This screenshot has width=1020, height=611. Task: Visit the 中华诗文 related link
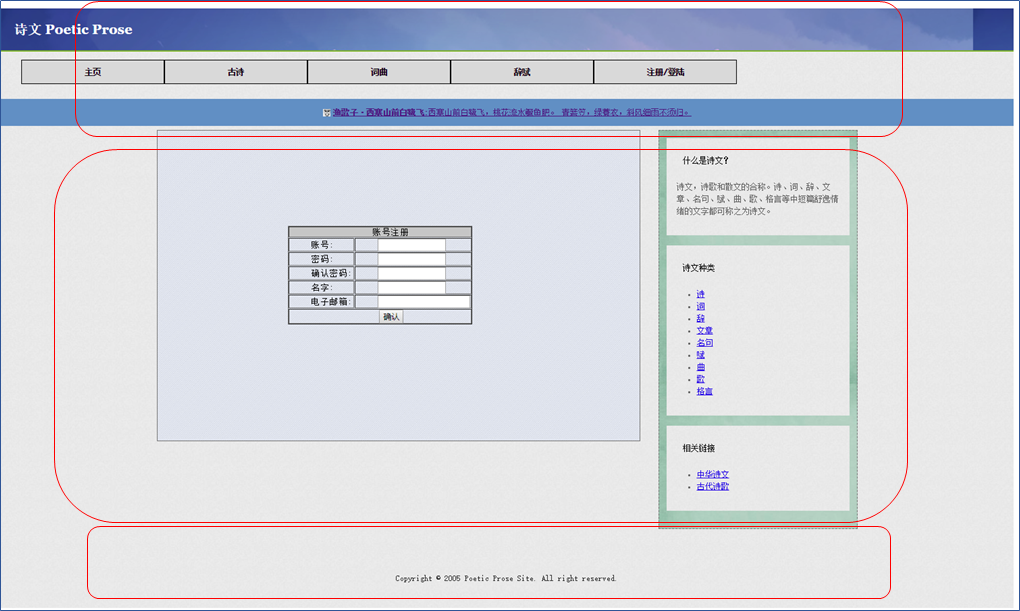[713, 475]
